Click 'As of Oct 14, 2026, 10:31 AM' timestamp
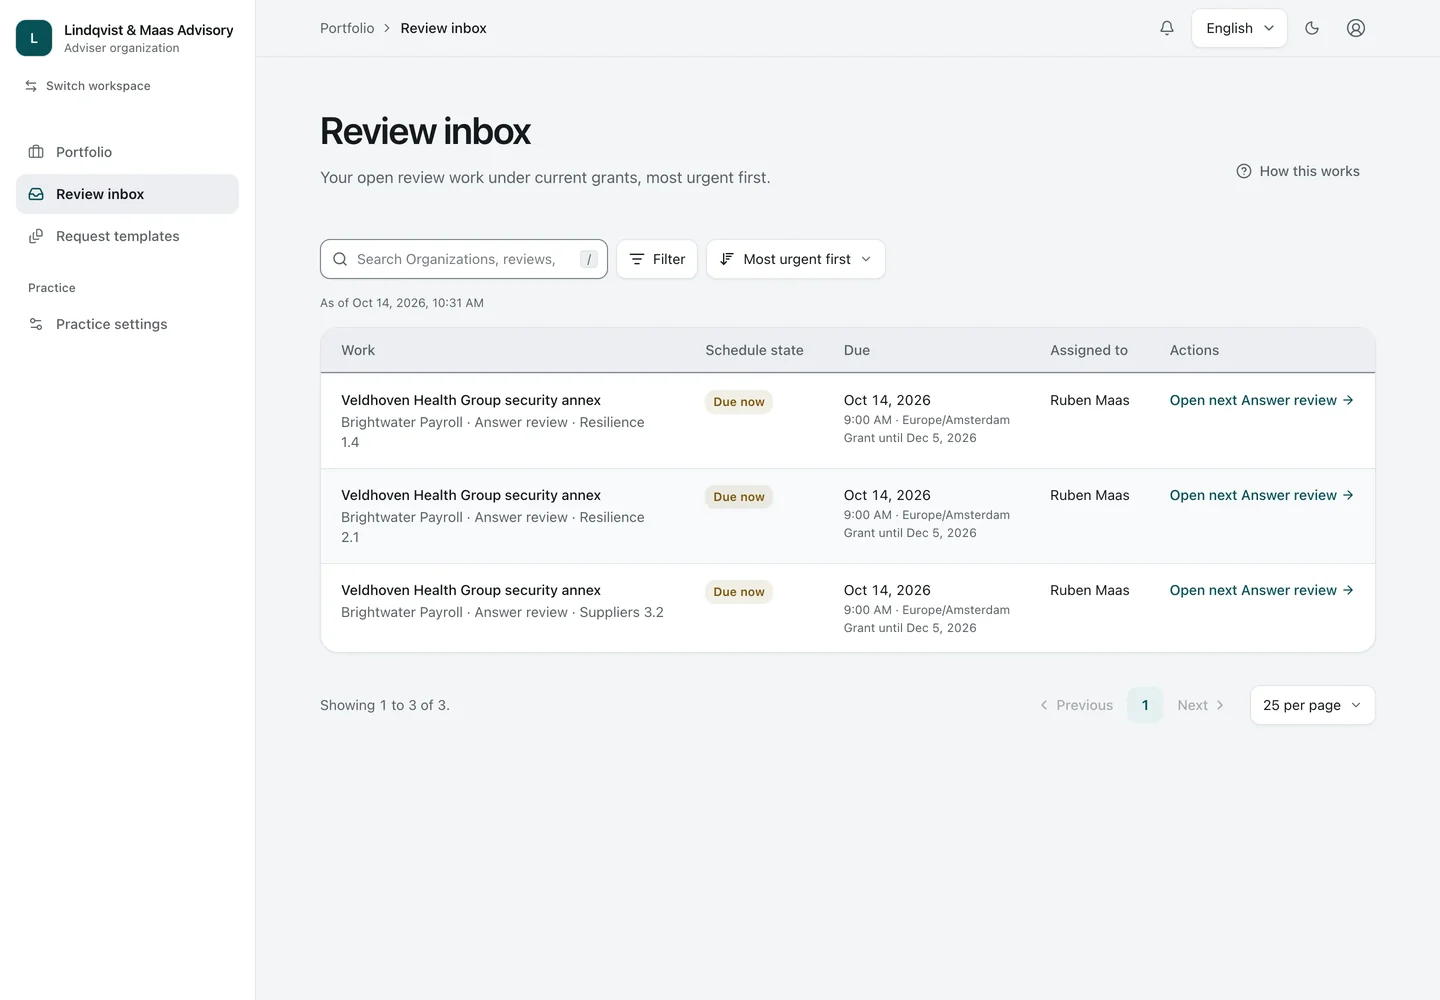 point(402,303)
